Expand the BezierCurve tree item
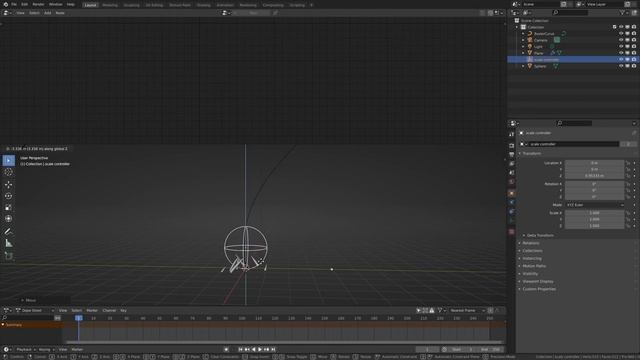This screenshot has height=360, width=640. (523, 34)
